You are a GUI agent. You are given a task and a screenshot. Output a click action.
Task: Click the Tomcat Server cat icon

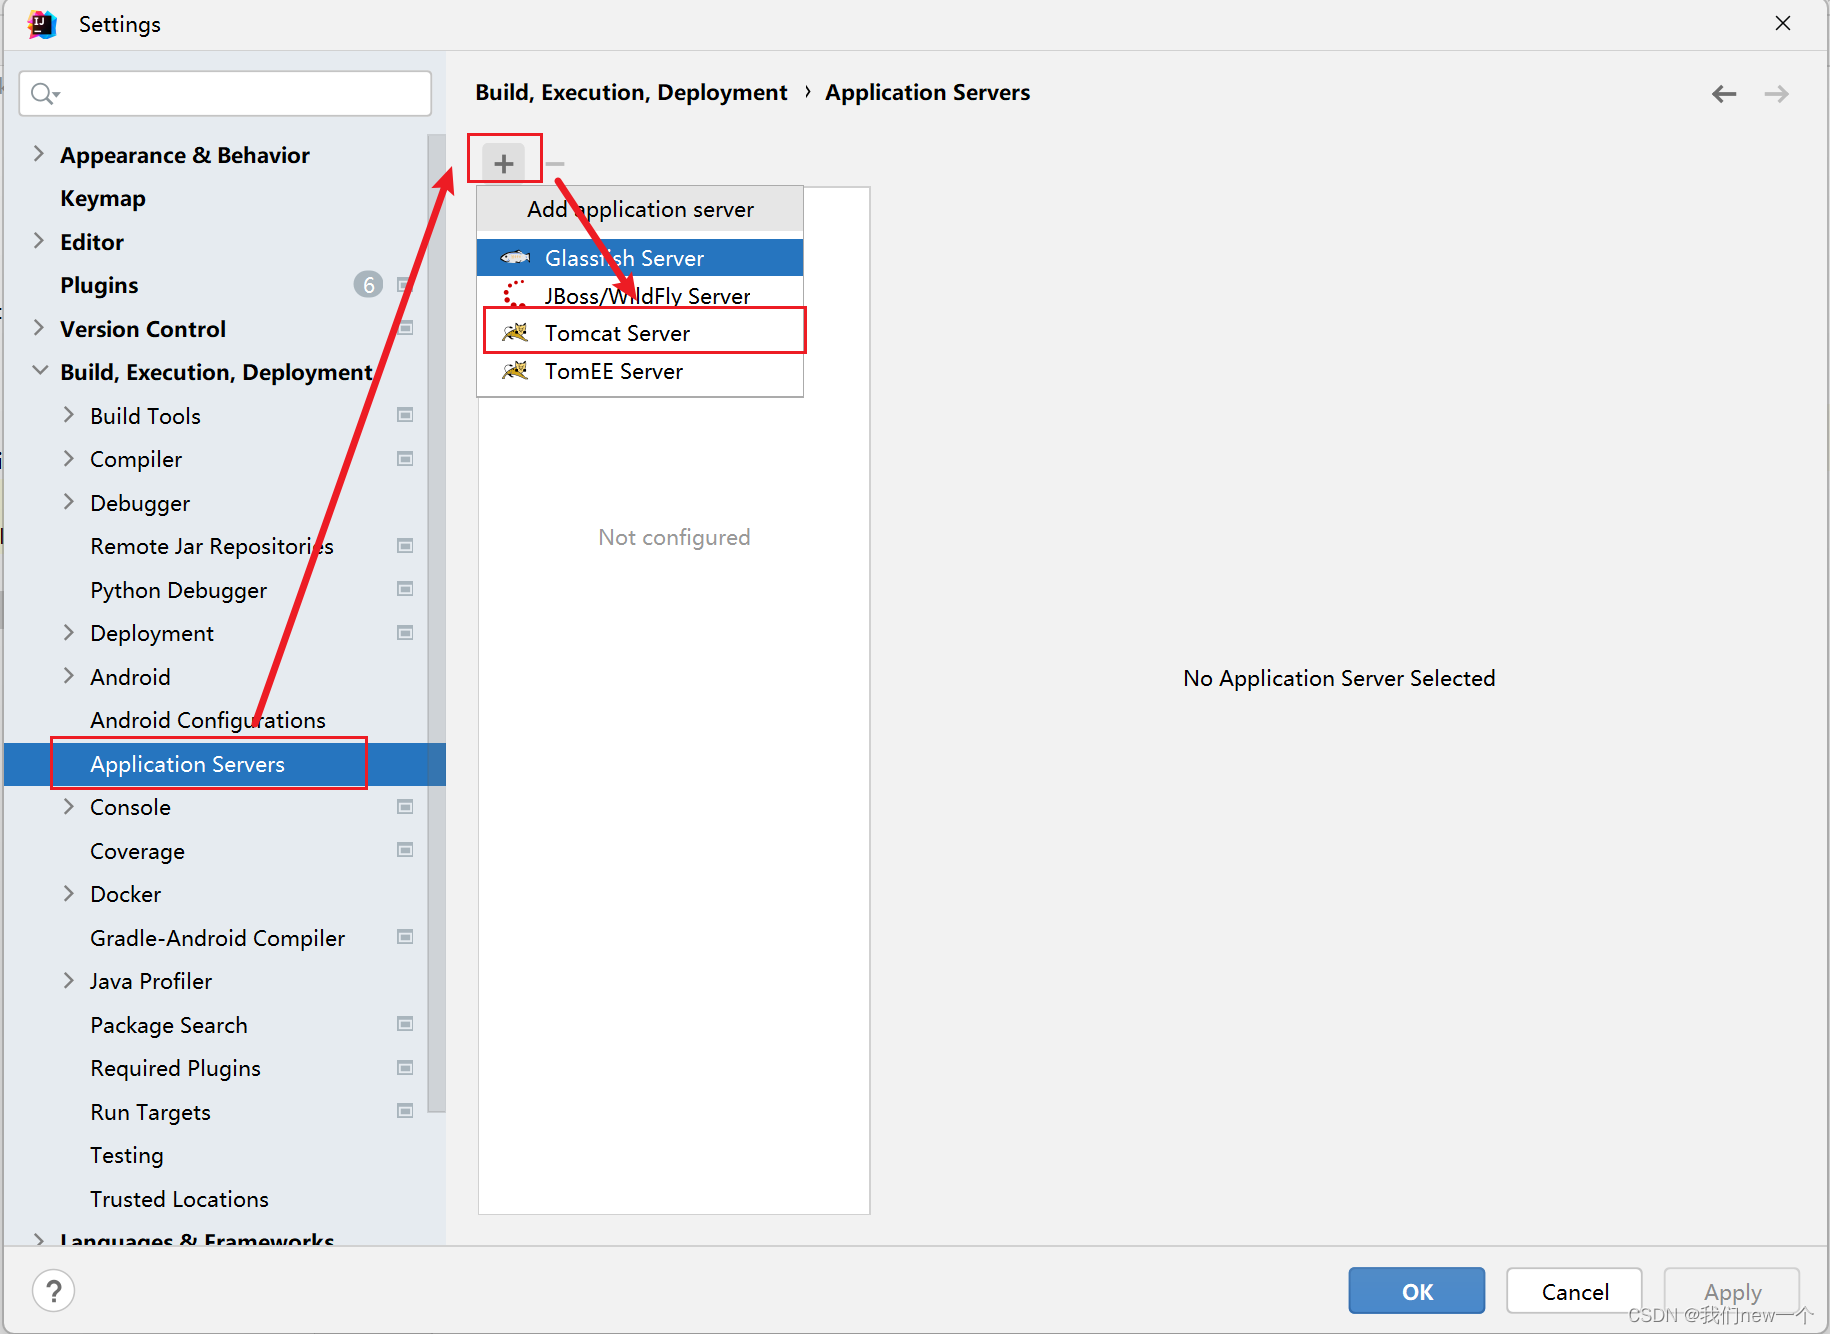tap(515, 332)
